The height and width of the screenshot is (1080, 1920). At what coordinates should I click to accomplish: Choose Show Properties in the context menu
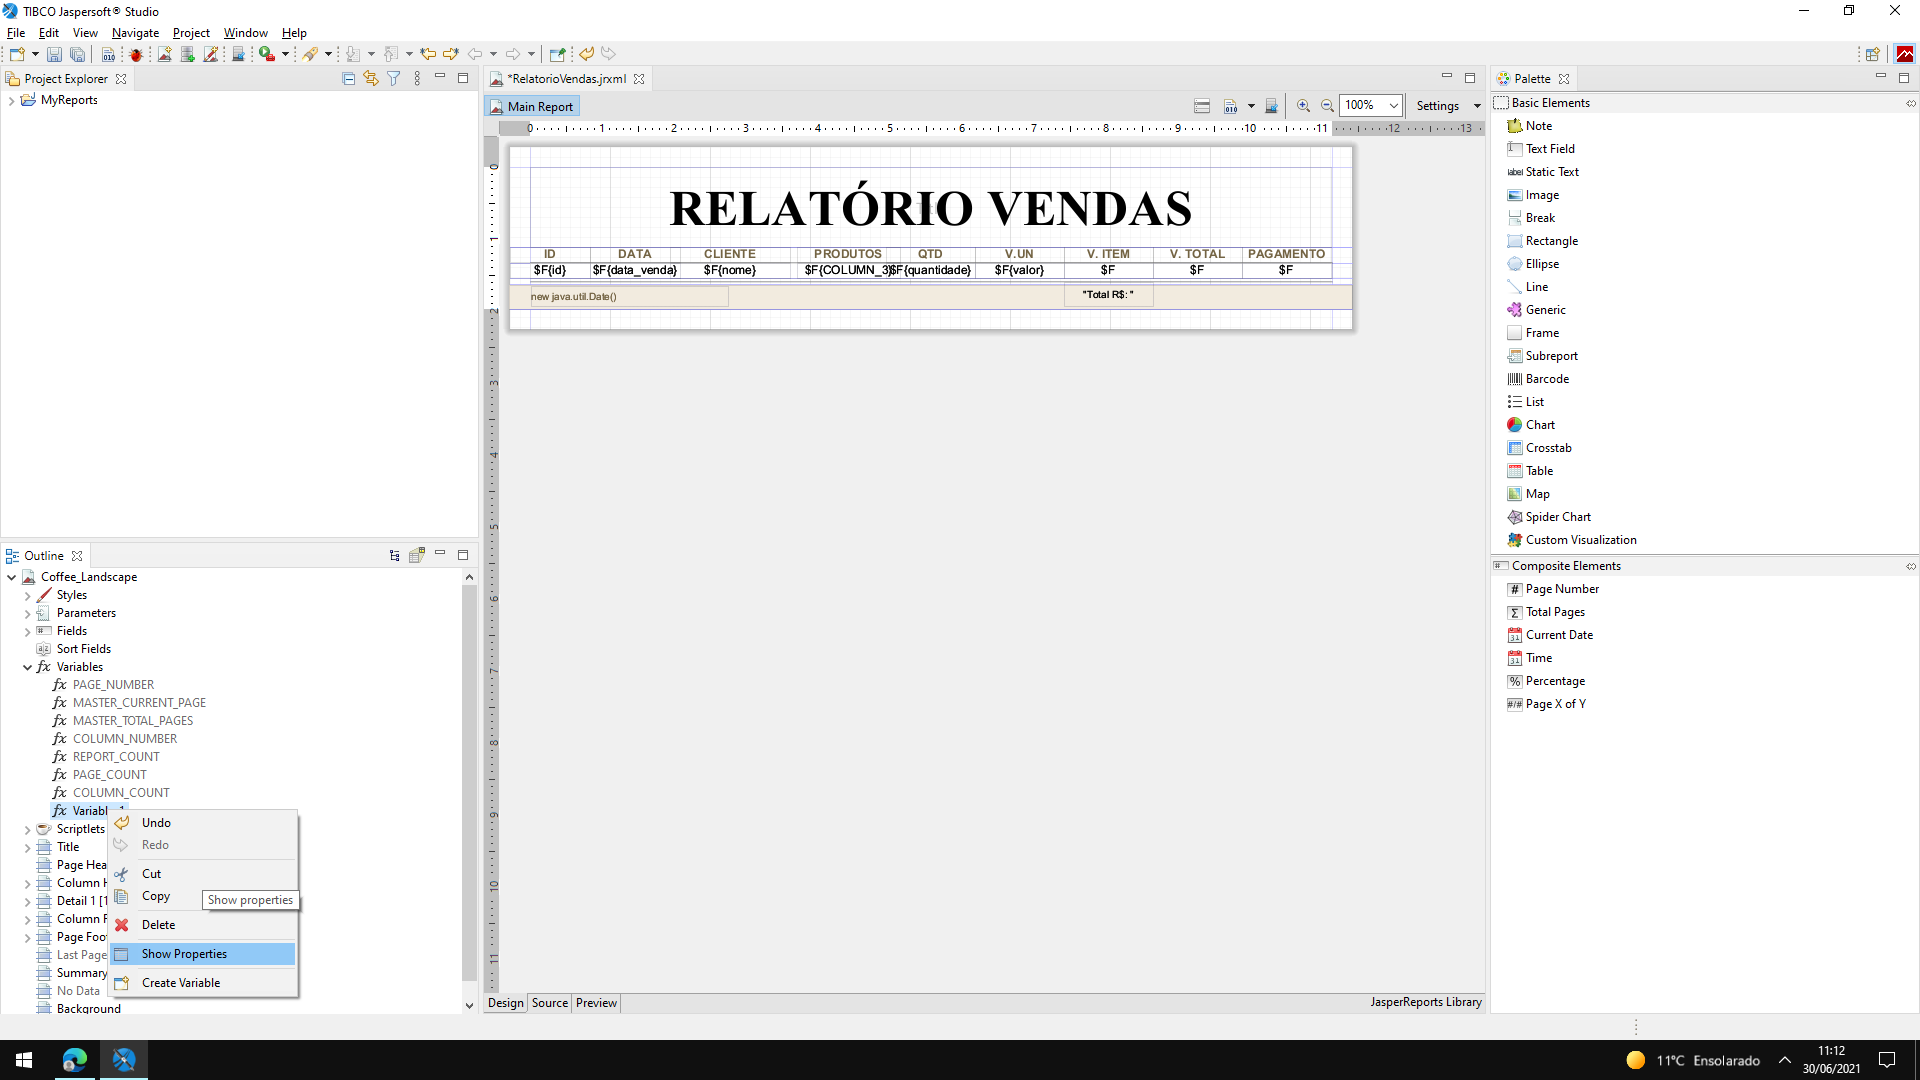pyautogui.click(x=184, y=954)
